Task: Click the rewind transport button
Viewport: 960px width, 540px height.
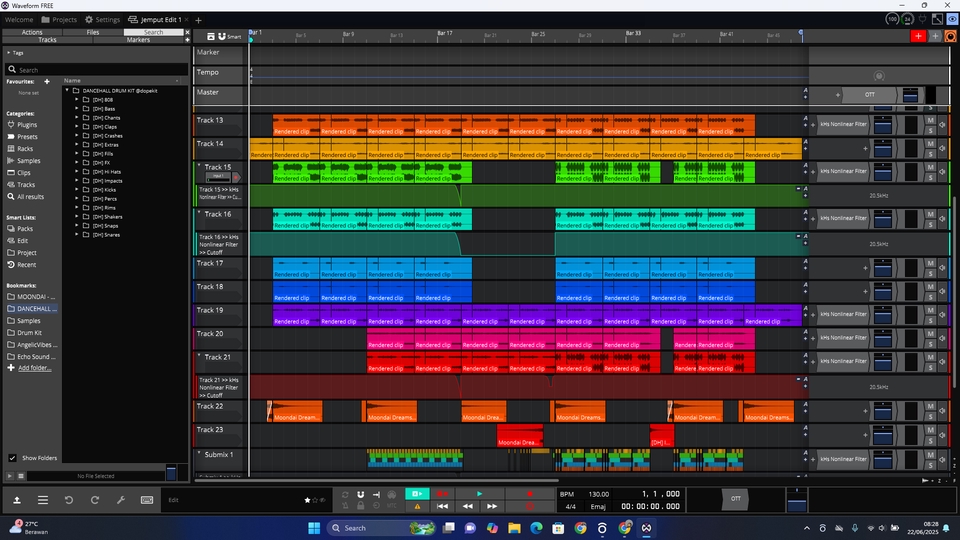Action: (467, 506)
